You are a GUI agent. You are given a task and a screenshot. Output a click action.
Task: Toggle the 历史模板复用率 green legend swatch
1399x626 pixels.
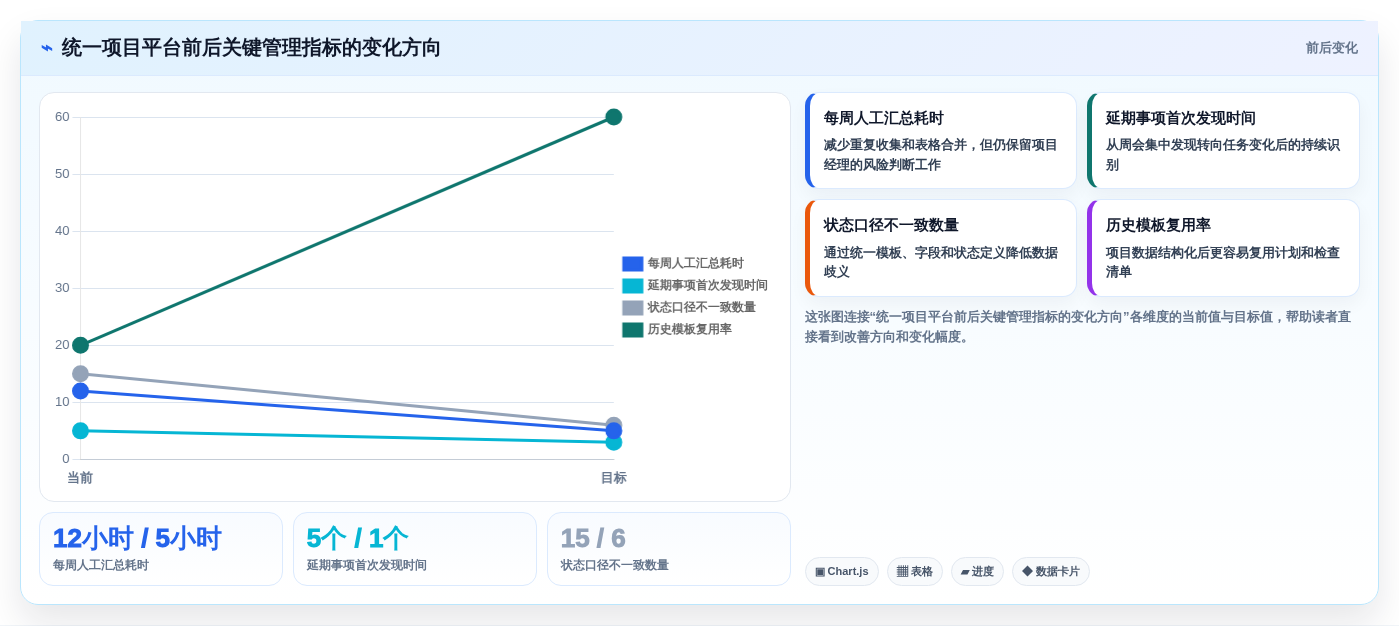click(632, 330)
